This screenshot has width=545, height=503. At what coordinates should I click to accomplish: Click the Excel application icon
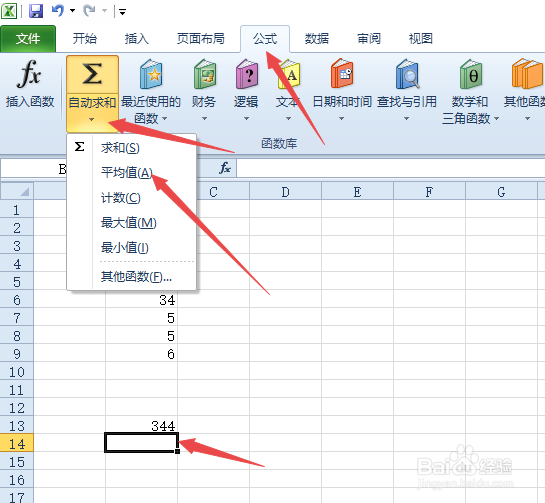pyautogui.click(x=9, y=11)
